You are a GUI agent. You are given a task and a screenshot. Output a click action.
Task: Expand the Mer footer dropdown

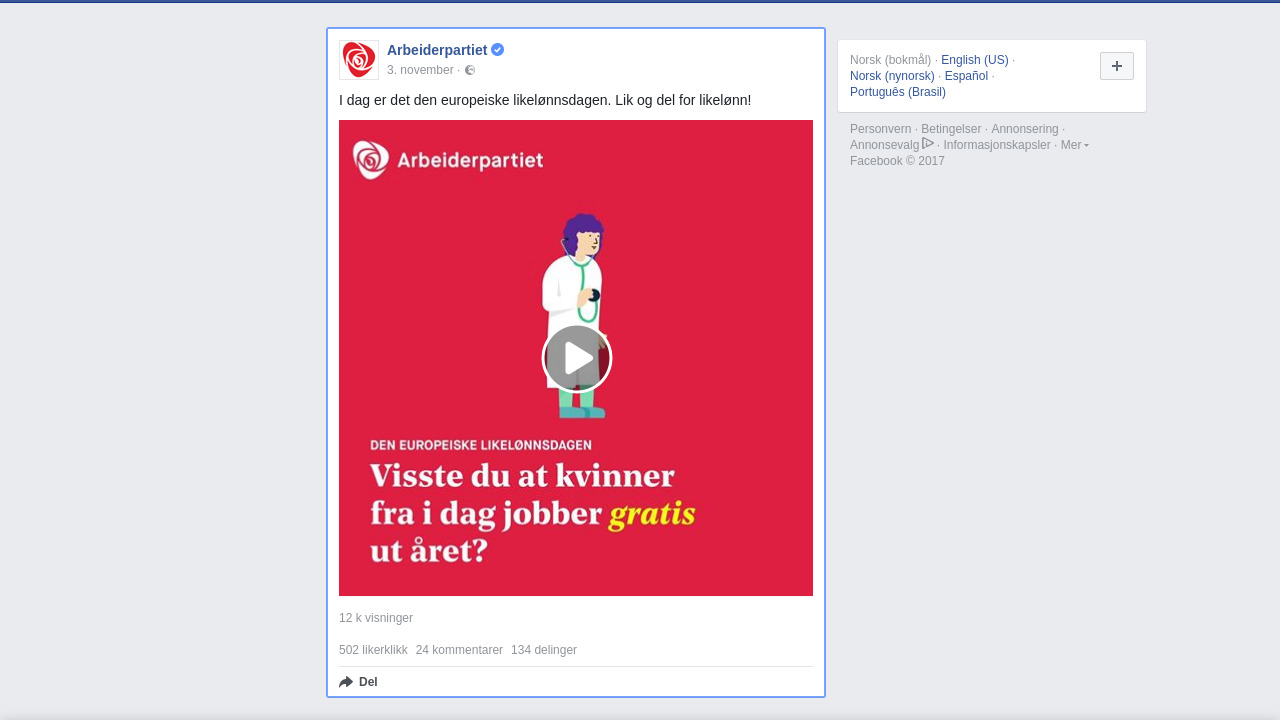coord(1075,145)
